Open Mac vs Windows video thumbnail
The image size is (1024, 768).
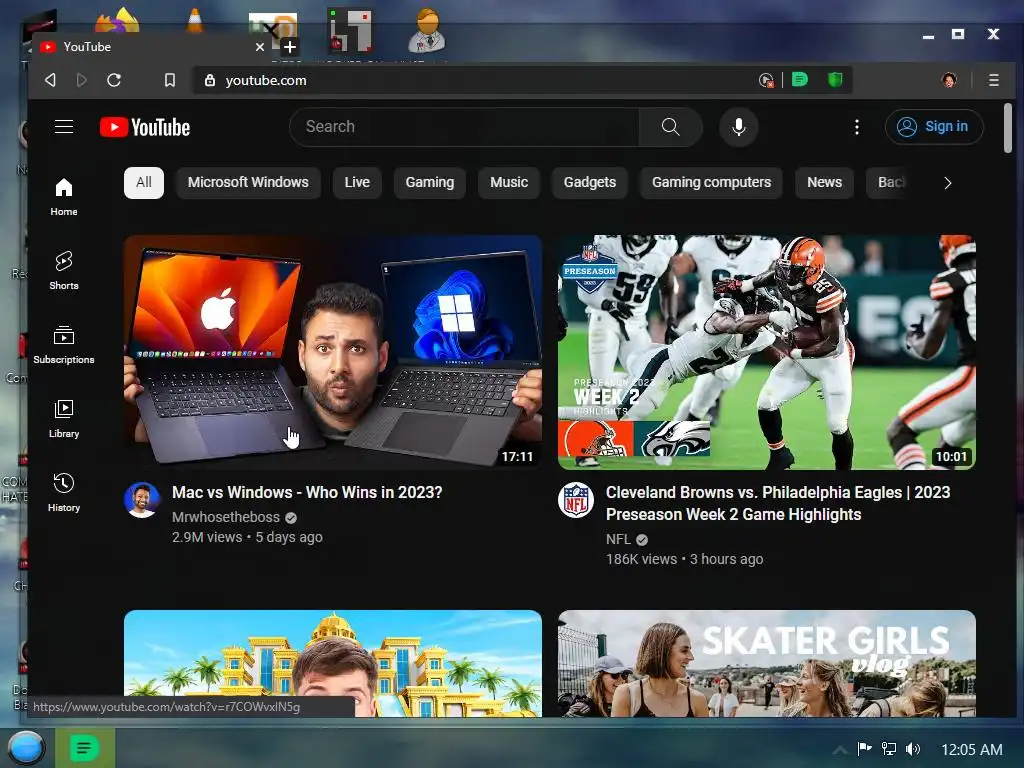tap(332, 352)
